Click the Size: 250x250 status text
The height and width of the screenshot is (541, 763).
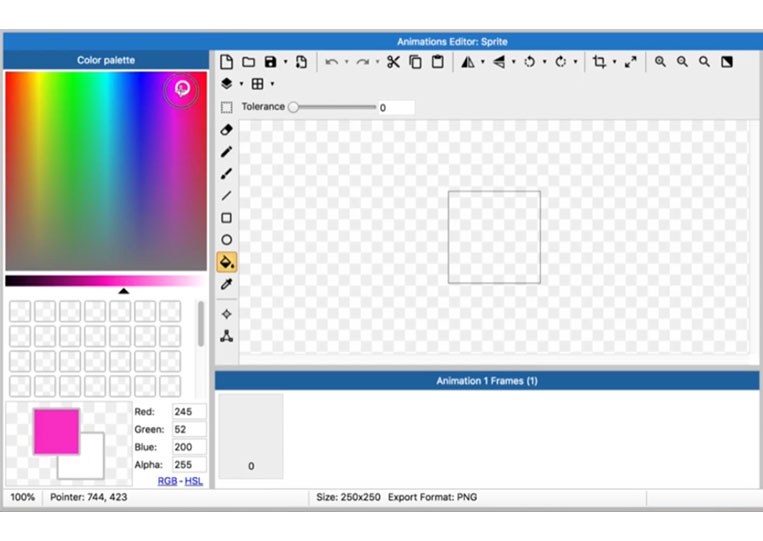[348, 497]
